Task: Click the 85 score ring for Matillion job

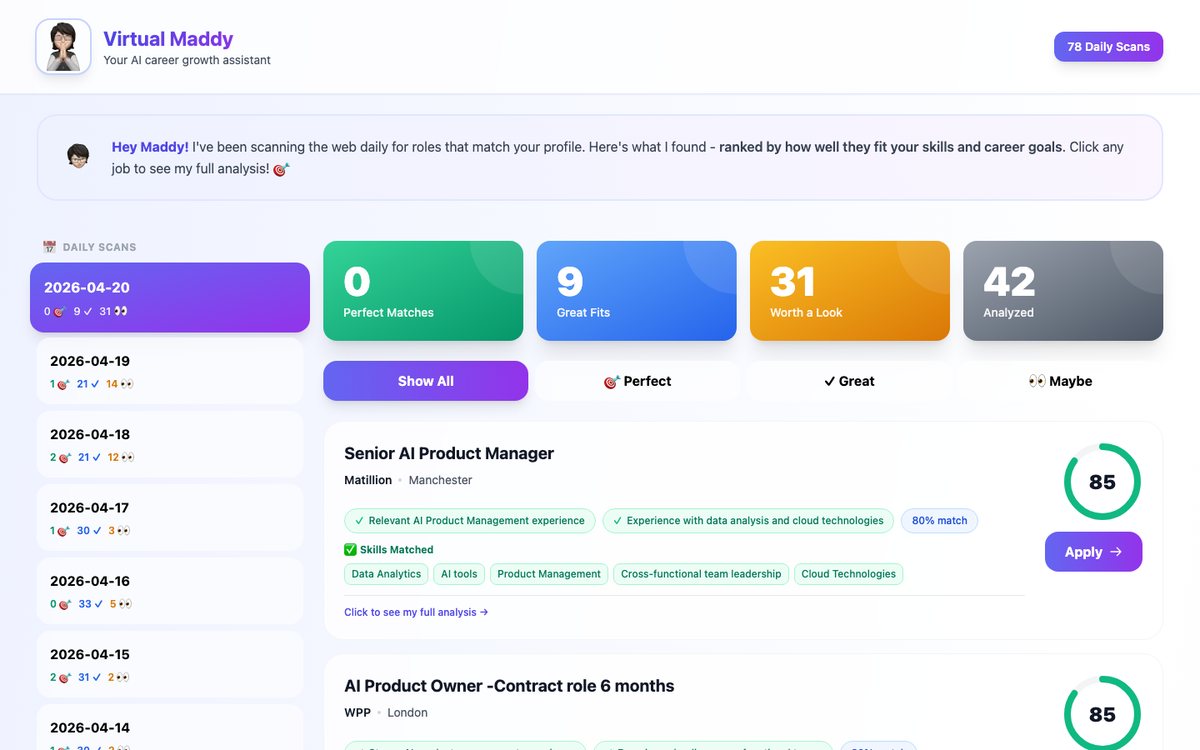Action: tap(1102, 482)
